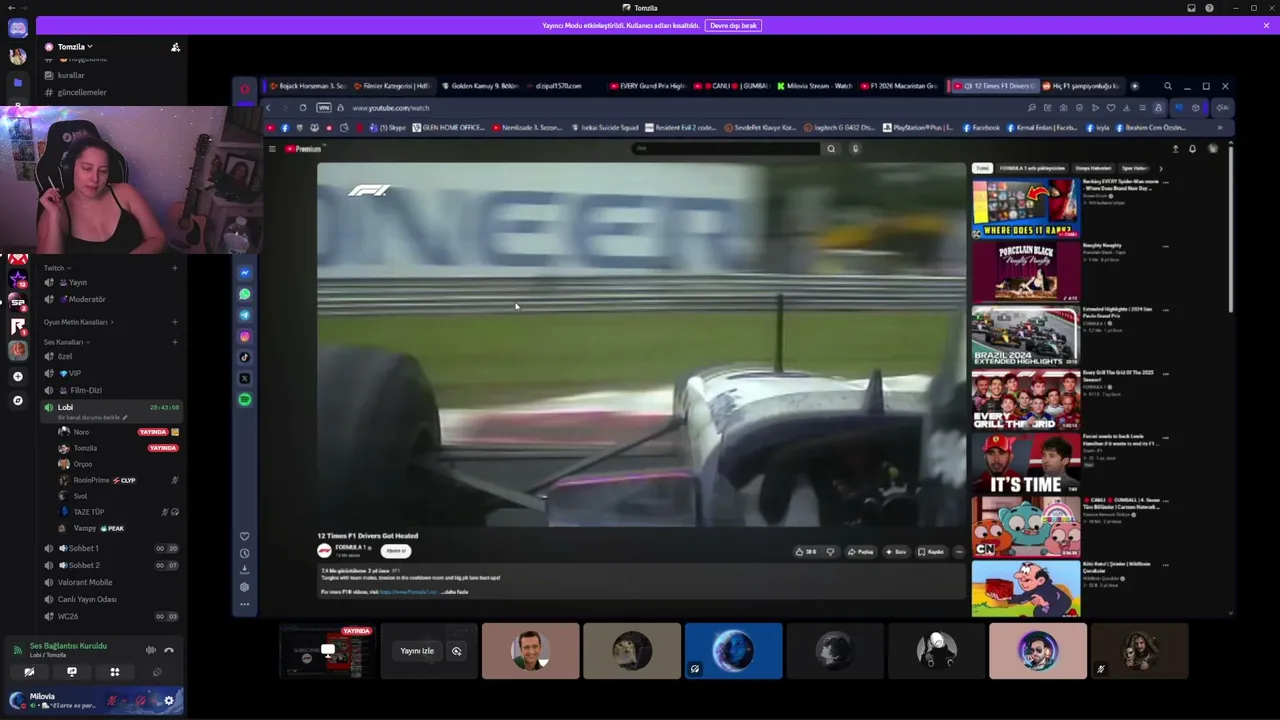
Task: Open browser history clock icon in sidebar
Action: click(245, 553)
